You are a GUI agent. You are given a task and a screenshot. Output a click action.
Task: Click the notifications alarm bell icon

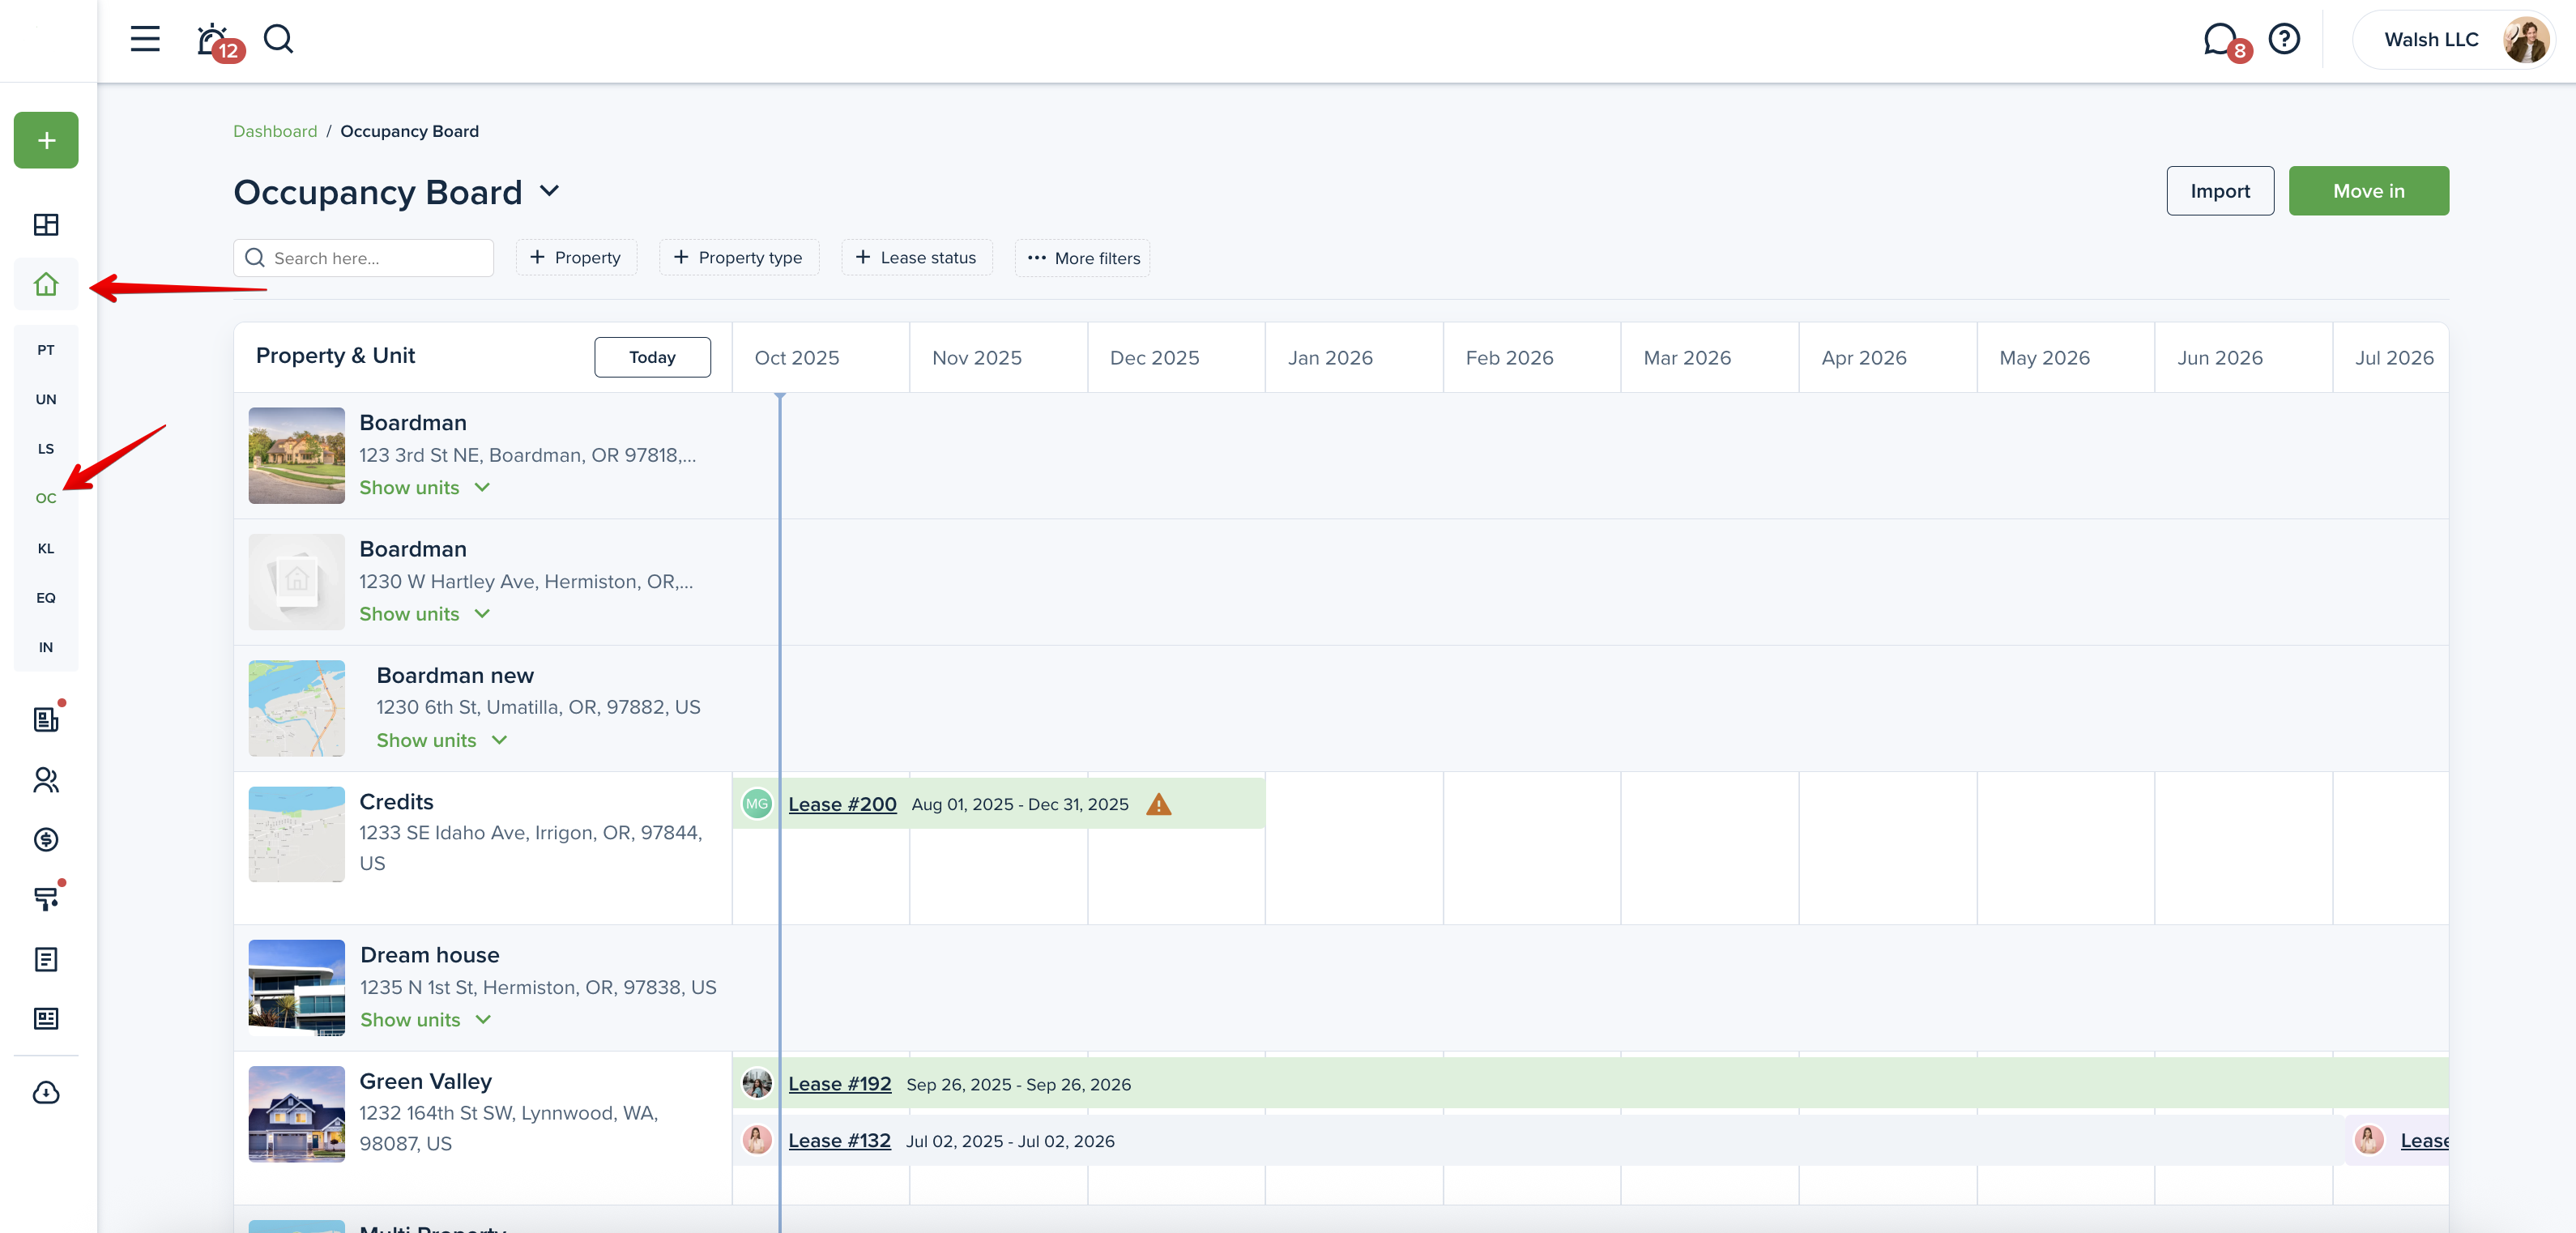tap(212, 40)
